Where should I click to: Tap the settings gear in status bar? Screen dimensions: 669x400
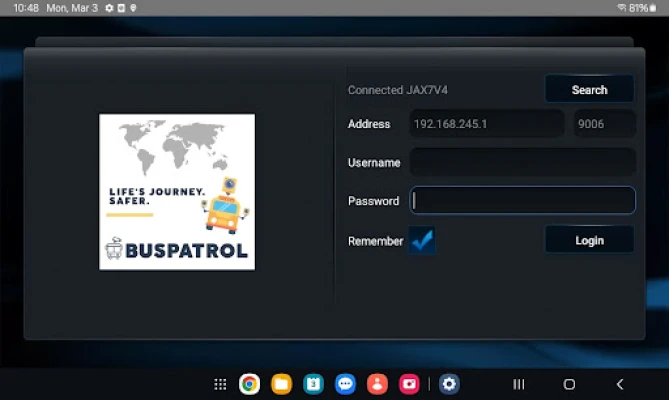[109, 8]
